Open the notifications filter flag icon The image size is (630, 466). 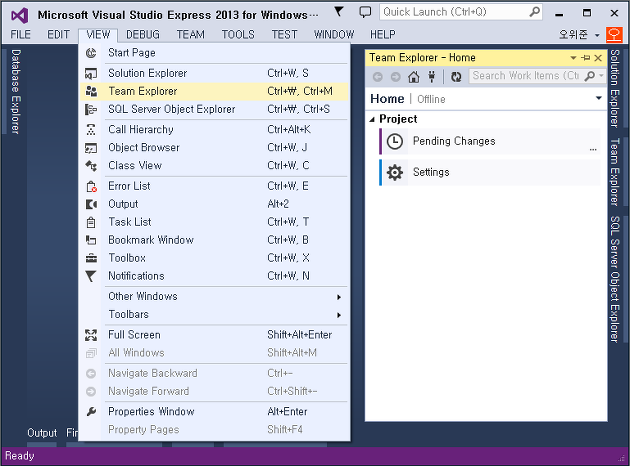pos(339,12)
